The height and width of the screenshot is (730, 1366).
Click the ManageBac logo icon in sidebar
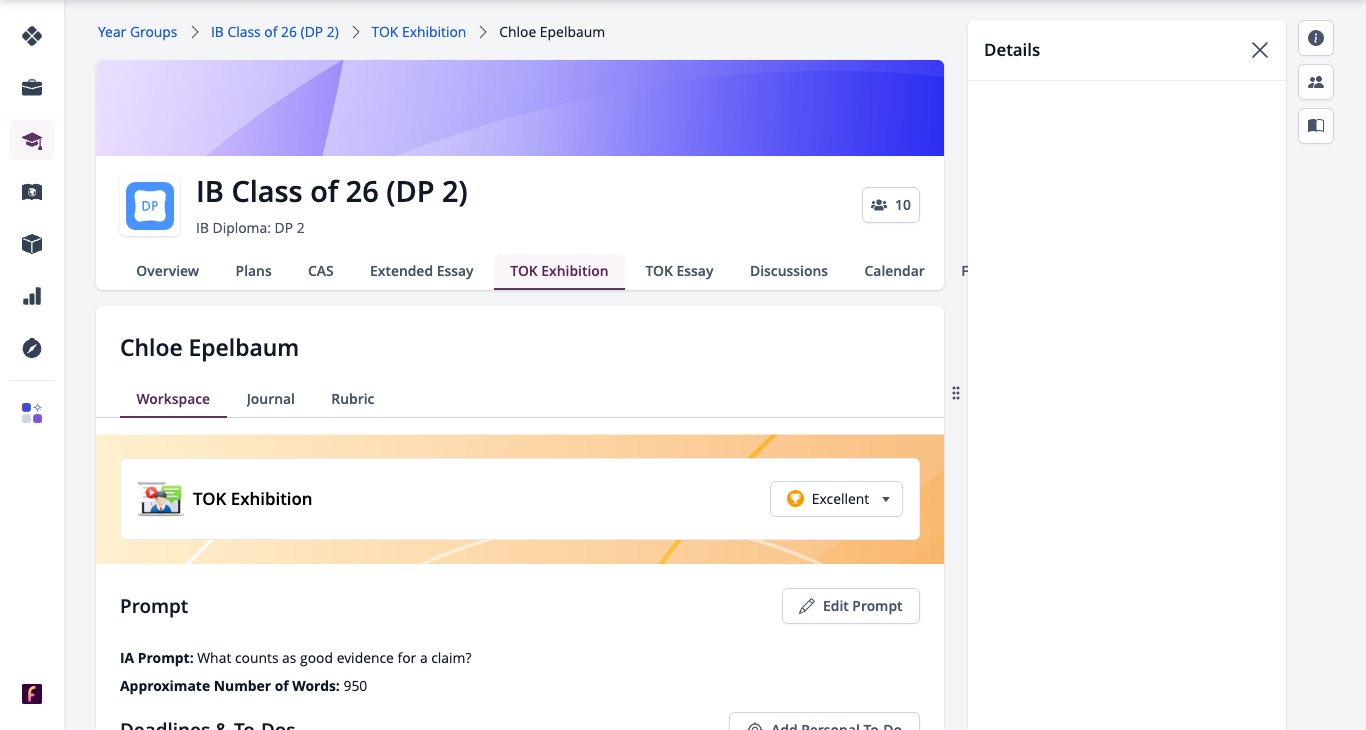pos(32,36)
